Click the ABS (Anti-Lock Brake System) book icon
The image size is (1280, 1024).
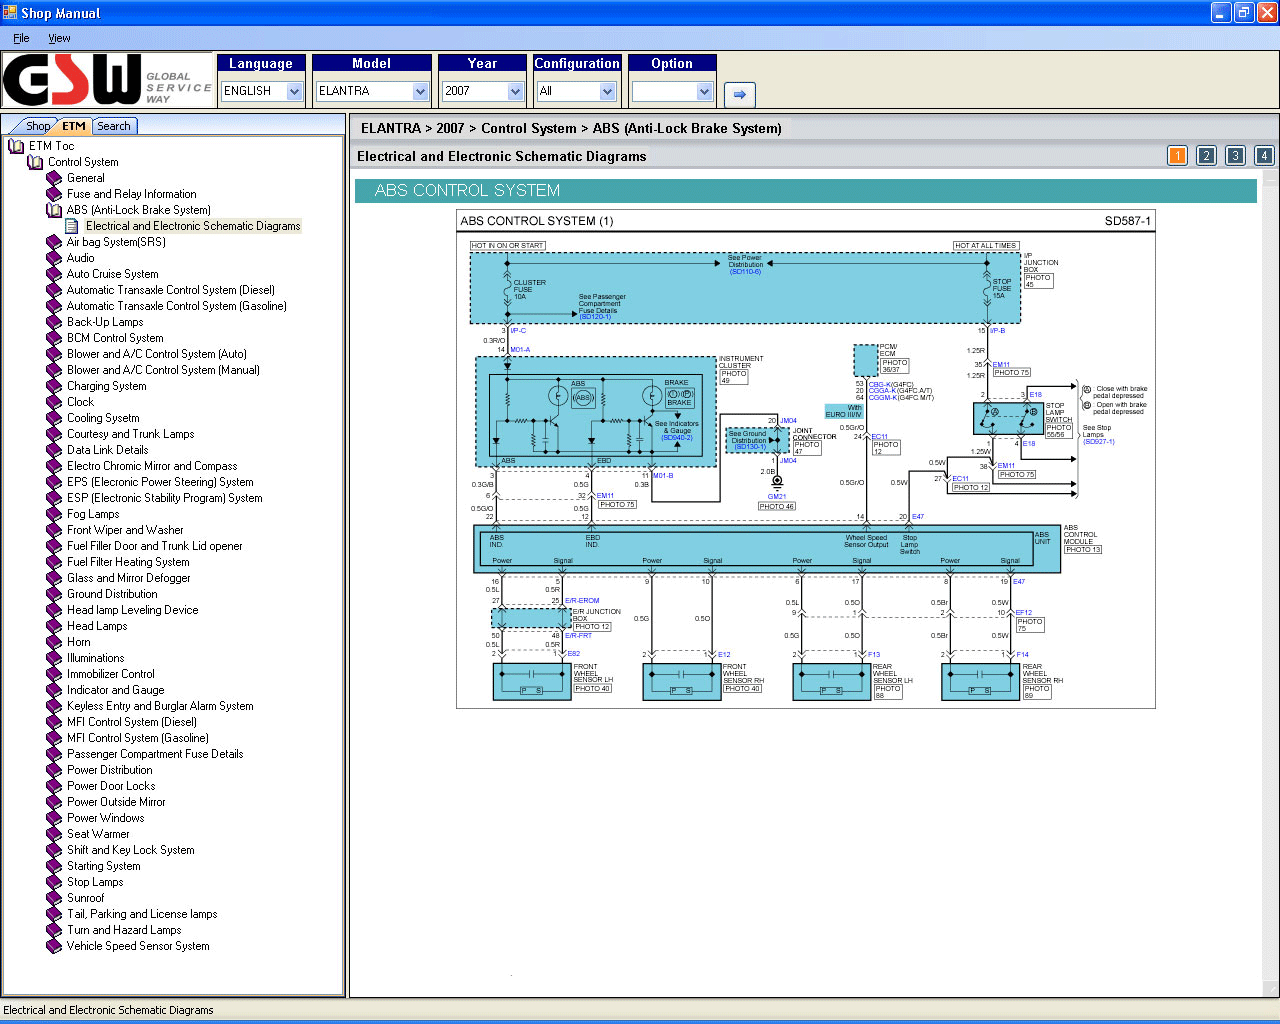(54, 210)
